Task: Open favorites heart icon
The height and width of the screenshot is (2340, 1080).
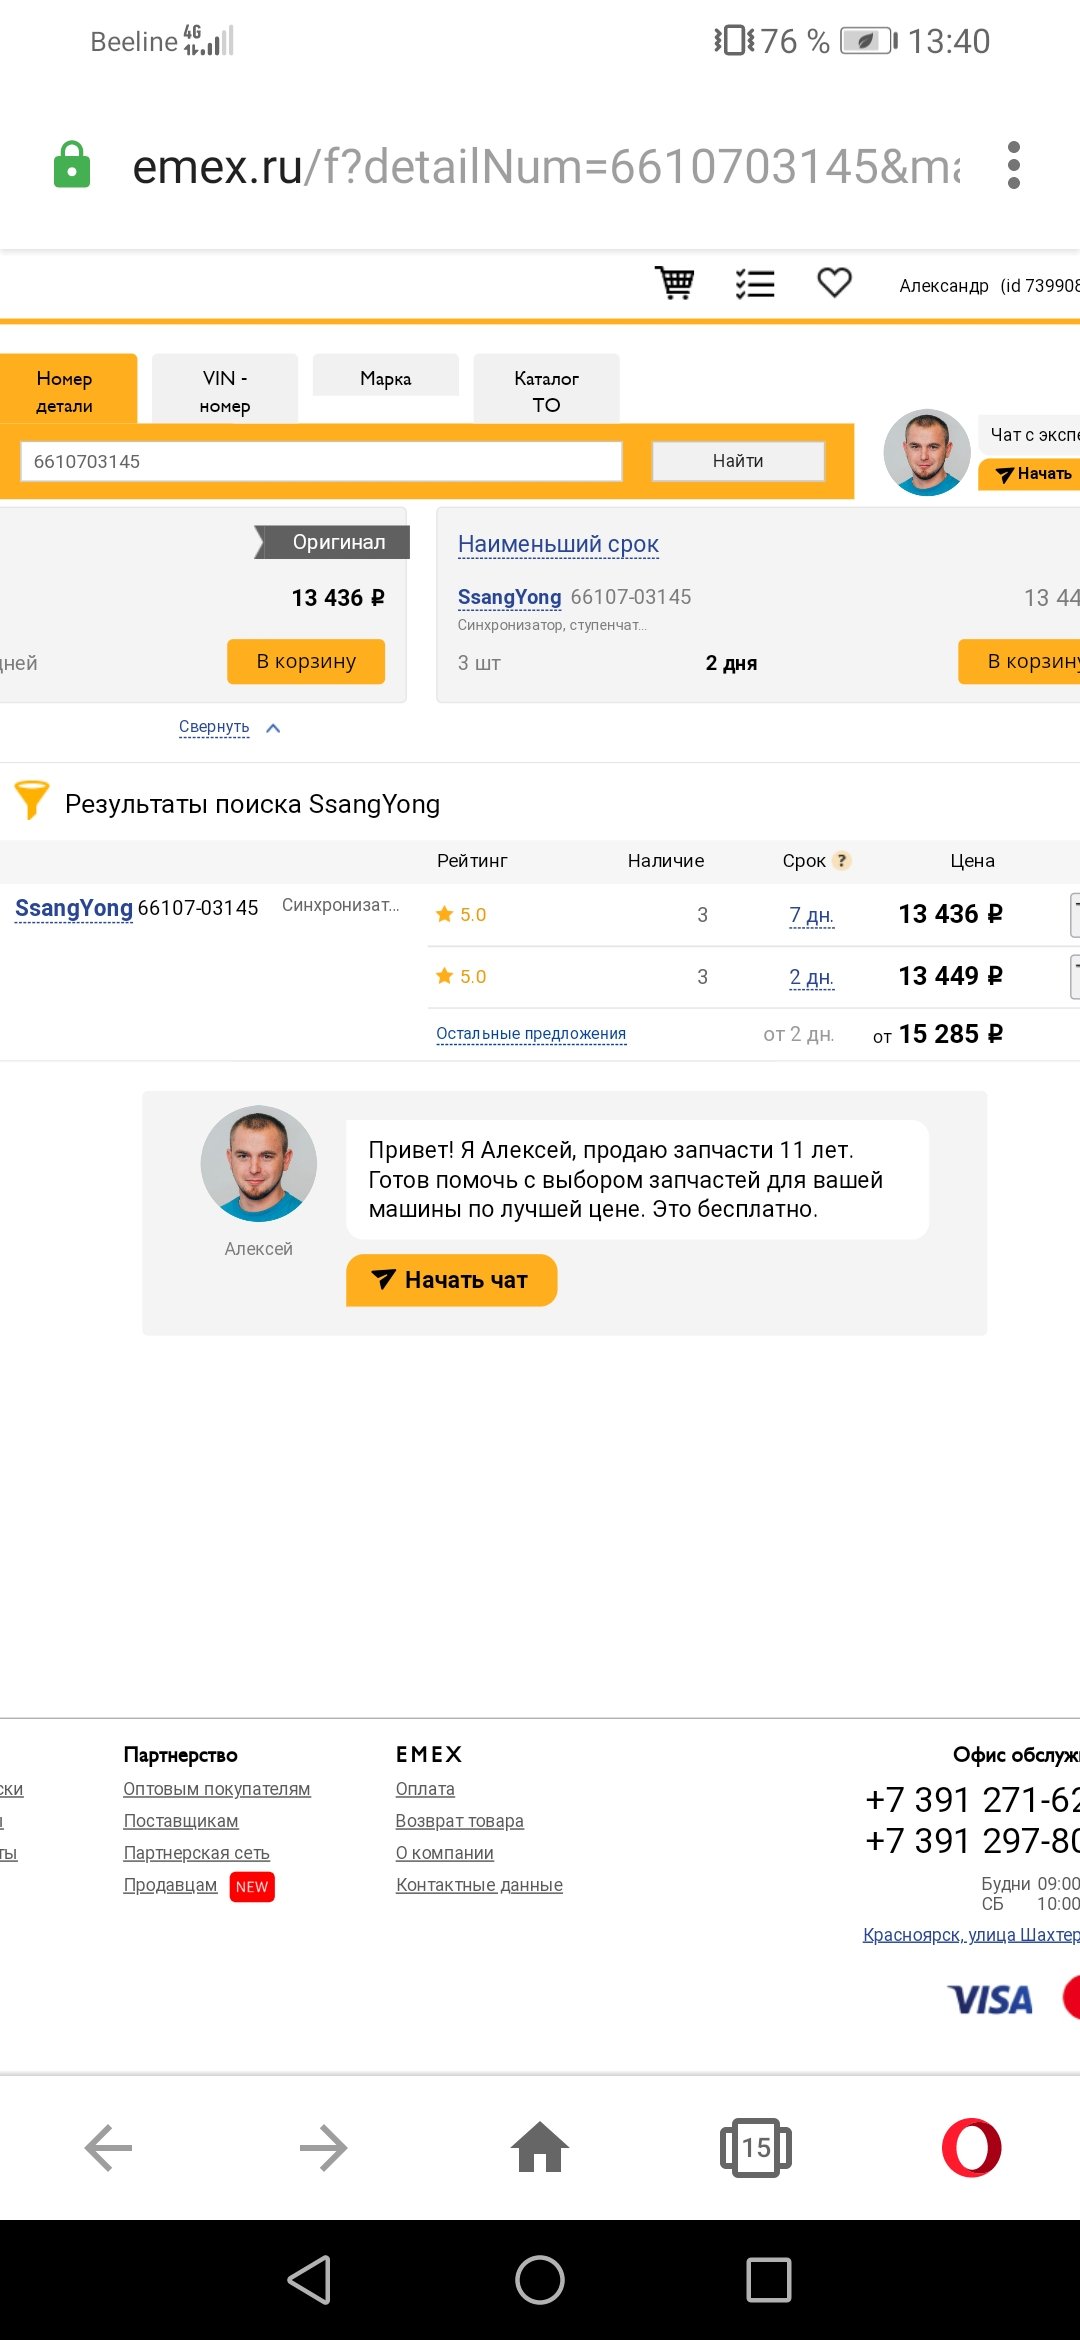Action: (834, 283)
